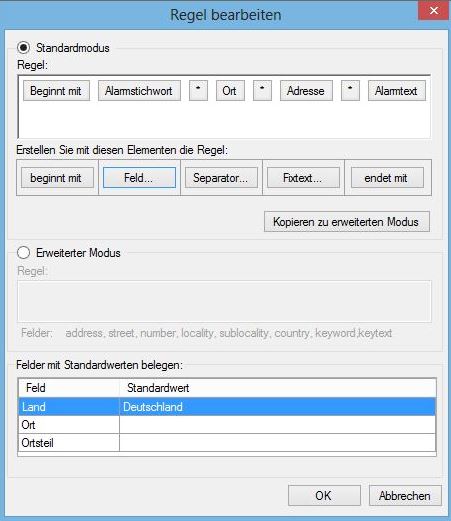Select separator between Ort and Adresse
451x521 pixels.
click(x=262, y=91)
